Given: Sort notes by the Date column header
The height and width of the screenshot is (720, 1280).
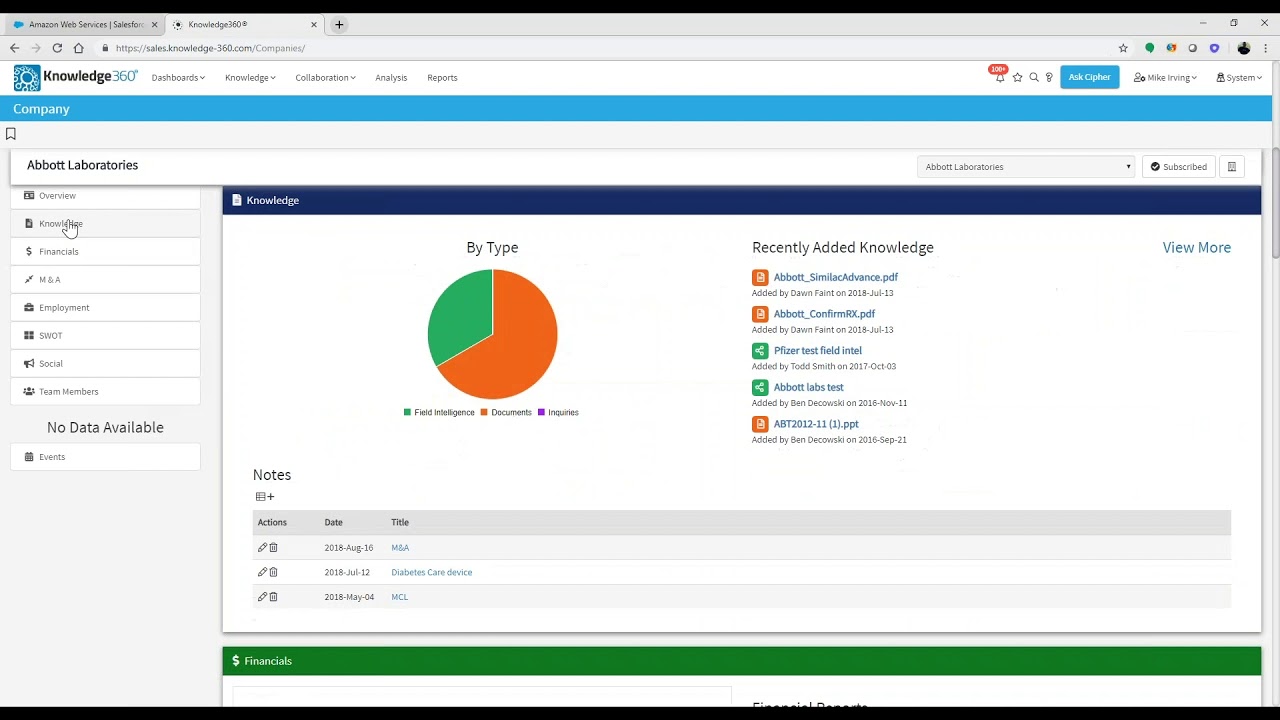Looking at the screenshot, I should 333,522.
